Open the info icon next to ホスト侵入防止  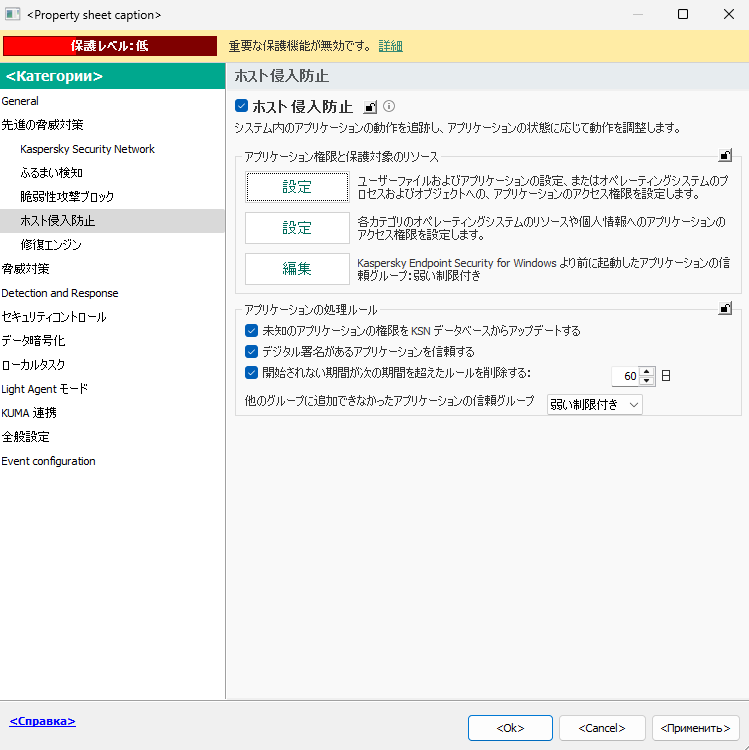pyautogui.click(x=389, y=106)
